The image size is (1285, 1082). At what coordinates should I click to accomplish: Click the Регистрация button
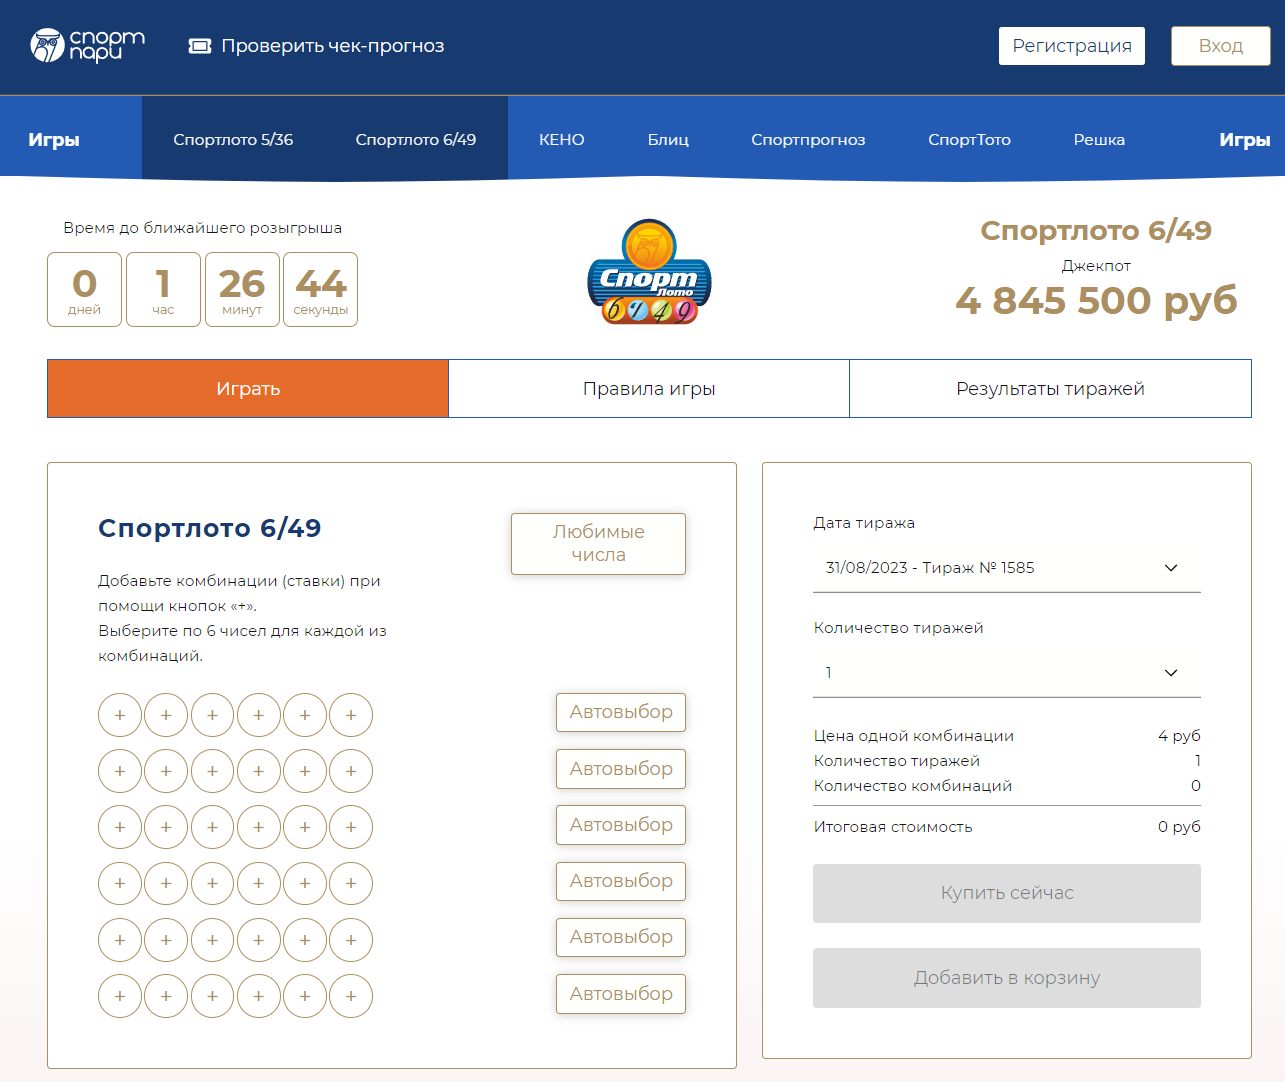pos(1072,46)
